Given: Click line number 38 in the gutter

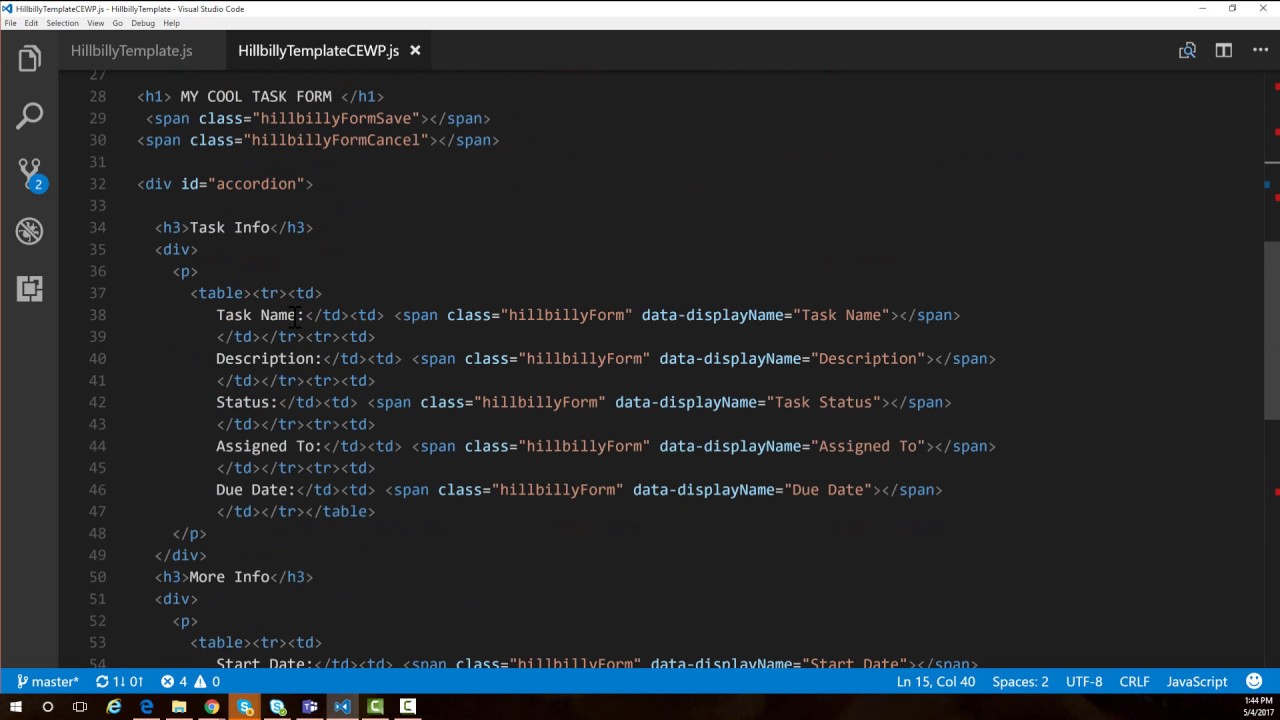Looking at the screenshot, I should [x=97, y=315].
